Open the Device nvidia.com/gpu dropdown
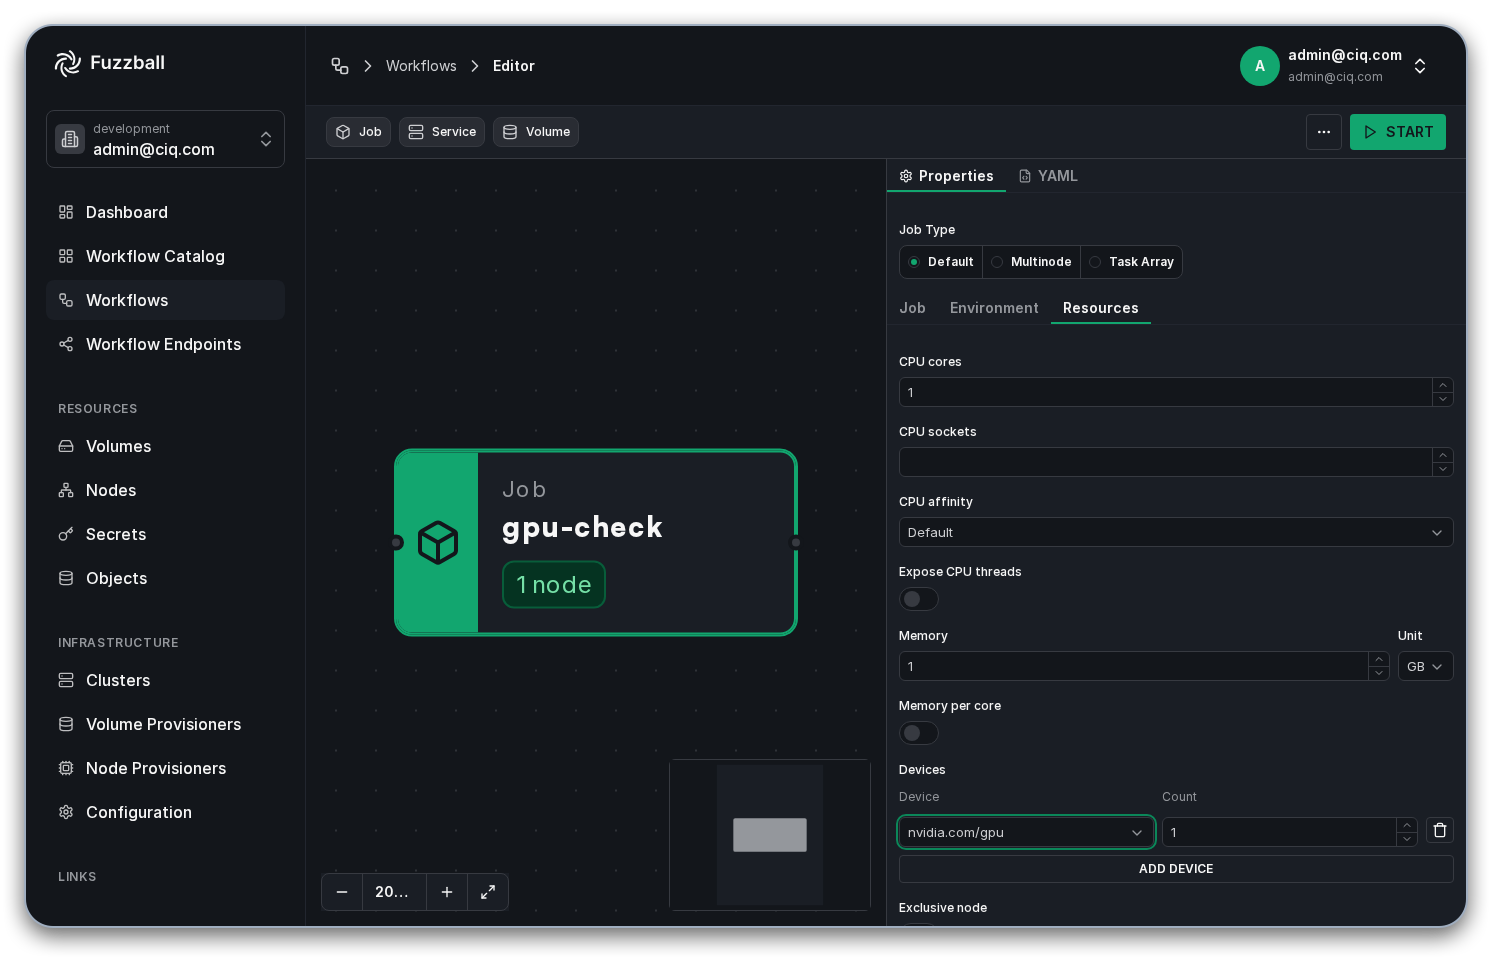The height and width of the screenshot is (960, 1492). 1026,832
